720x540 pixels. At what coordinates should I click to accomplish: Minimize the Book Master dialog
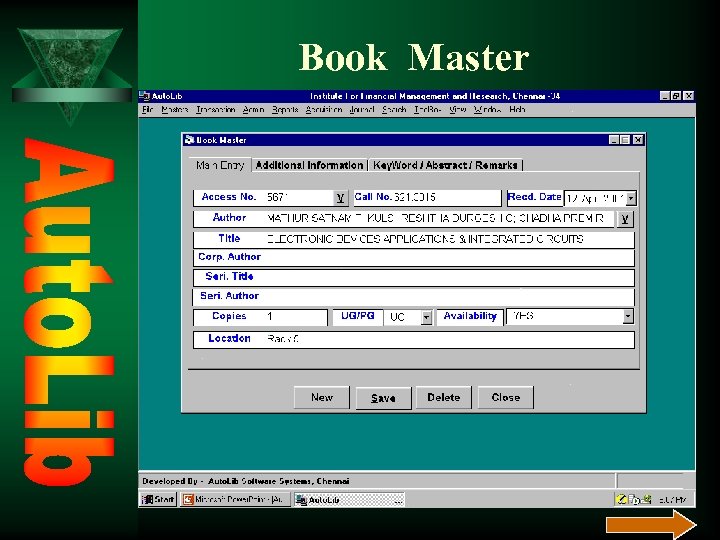coord(614,140)
